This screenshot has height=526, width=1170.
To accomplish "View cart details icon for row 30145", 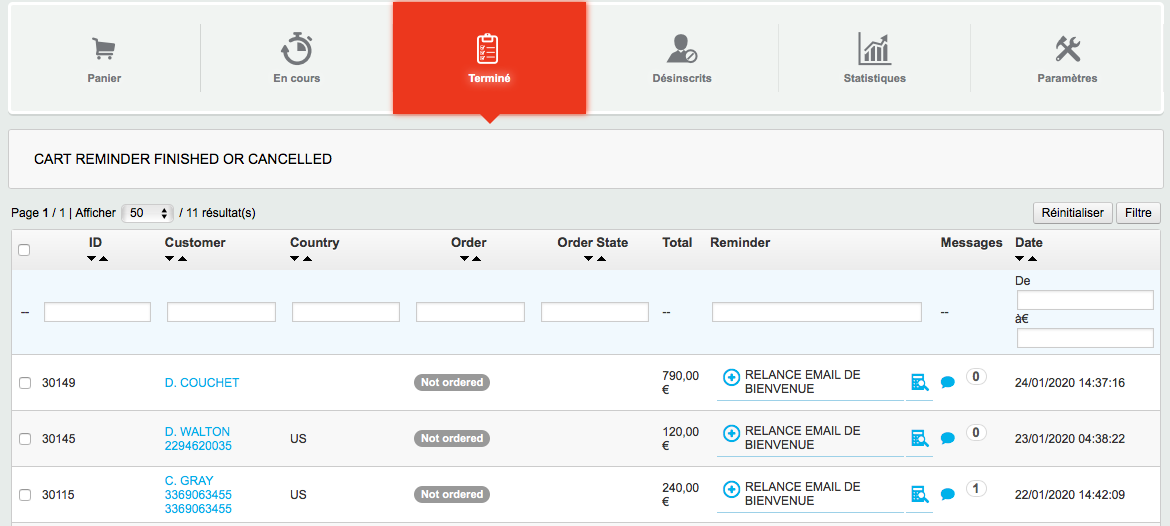I will [x=919, y=439].
